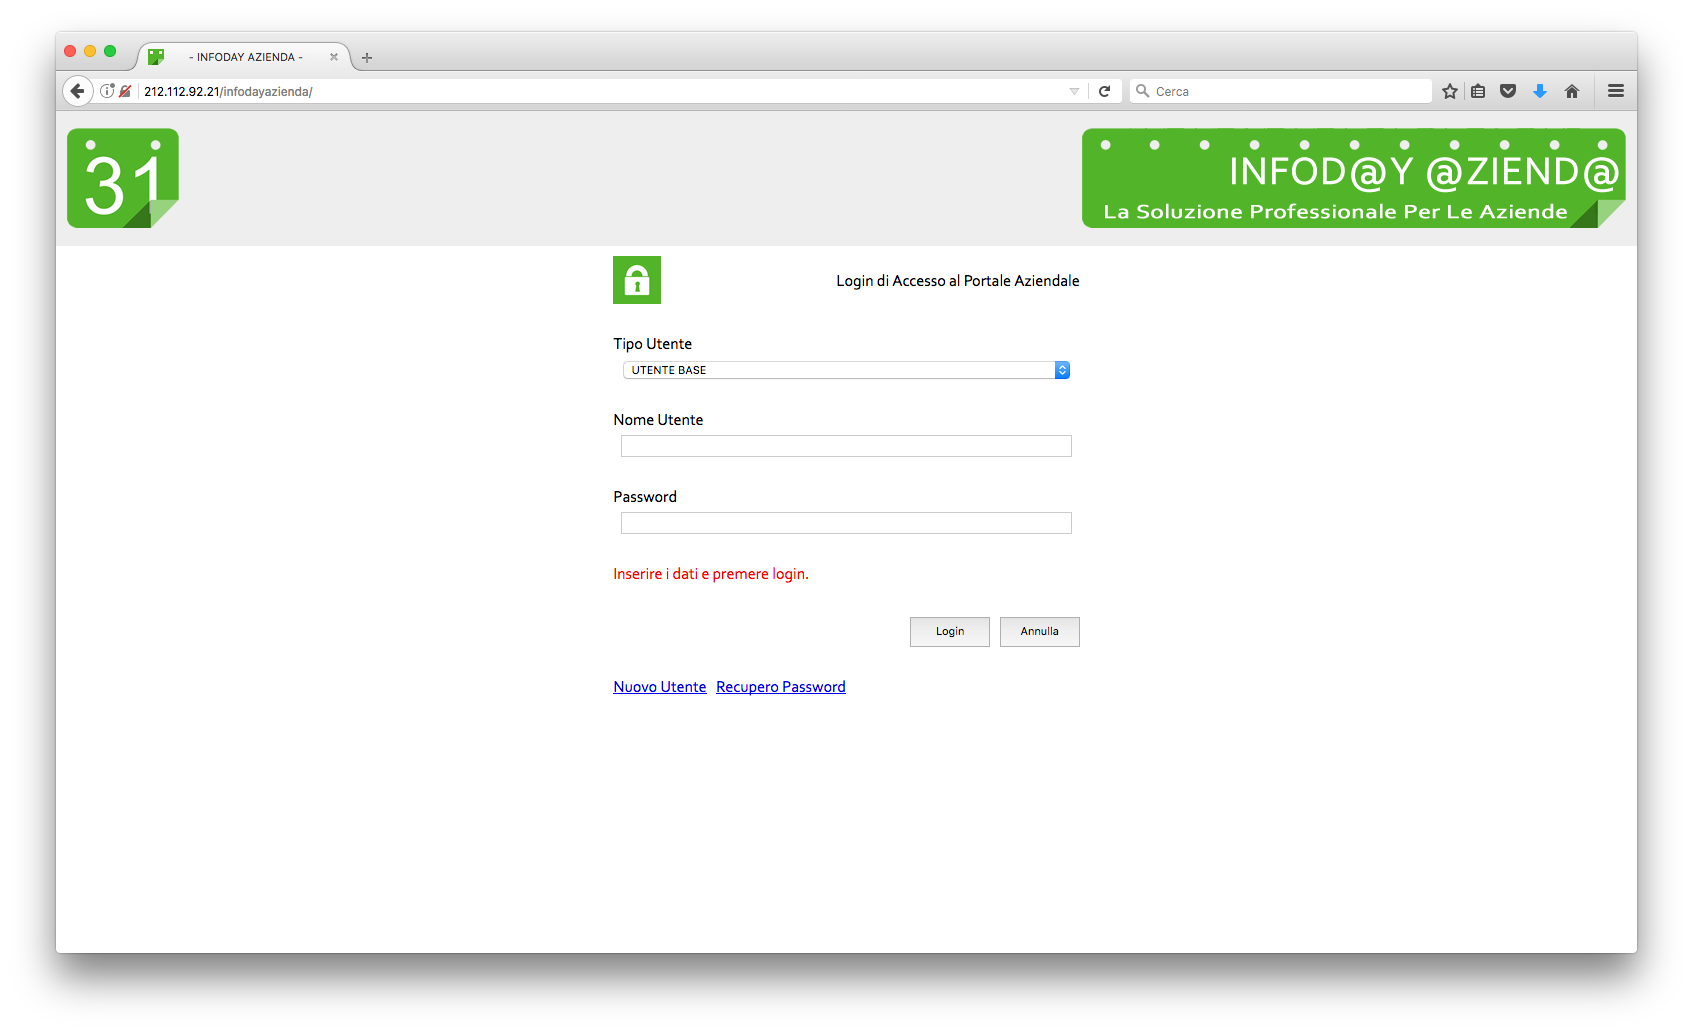Go to home page via house icon
The width and height of the screenshot is (1693, 1033).
pyautogui.click(x=1572, y=91)
